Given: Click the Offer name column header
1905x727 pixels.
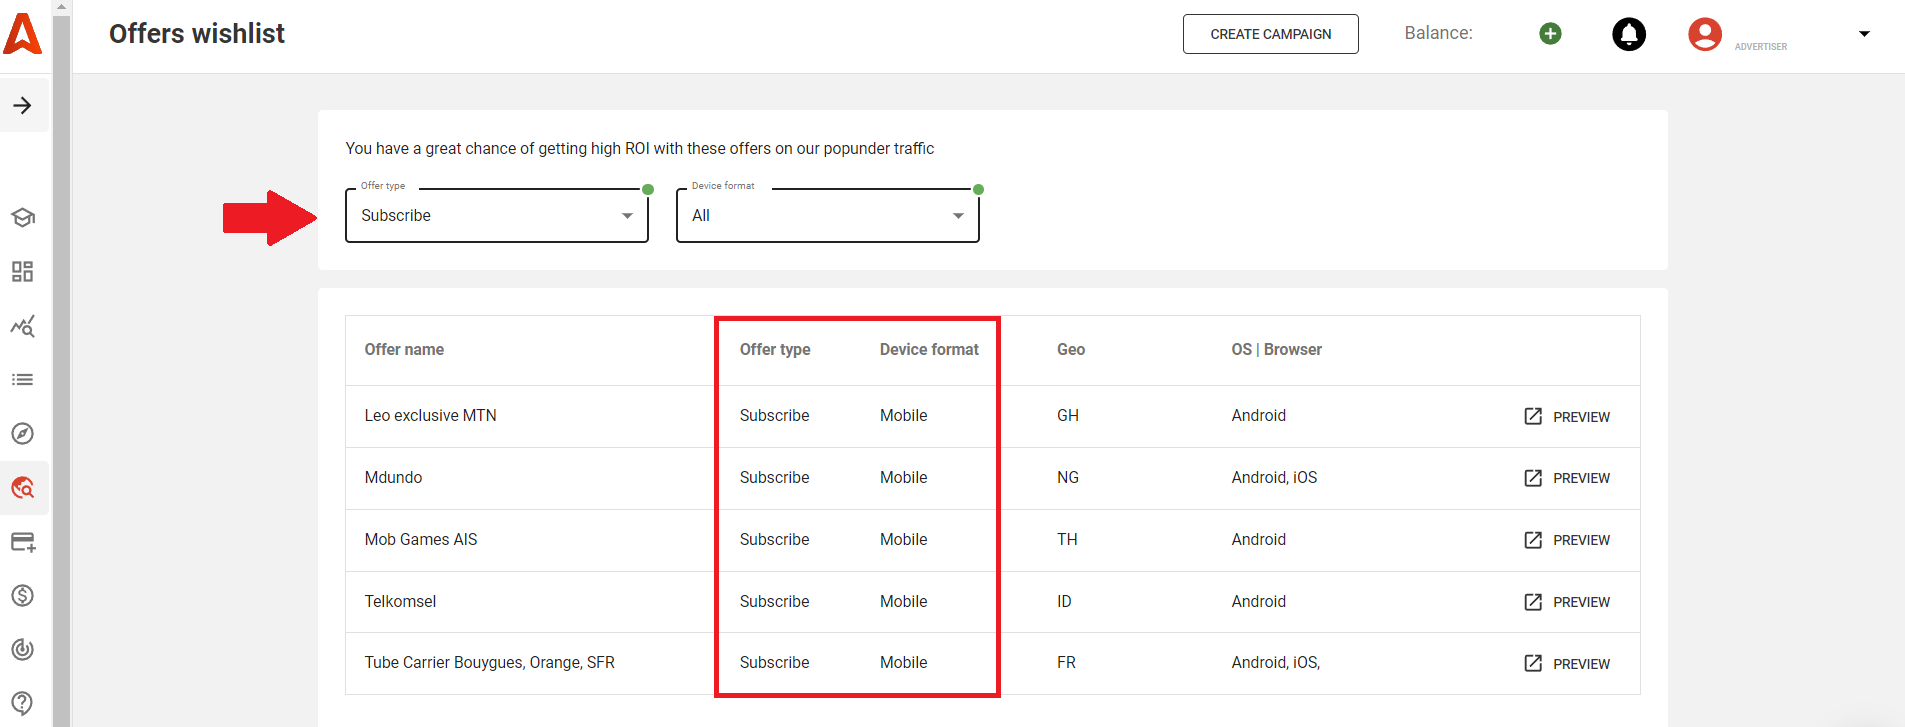Looking at the screenshot, I should [404, 350].
